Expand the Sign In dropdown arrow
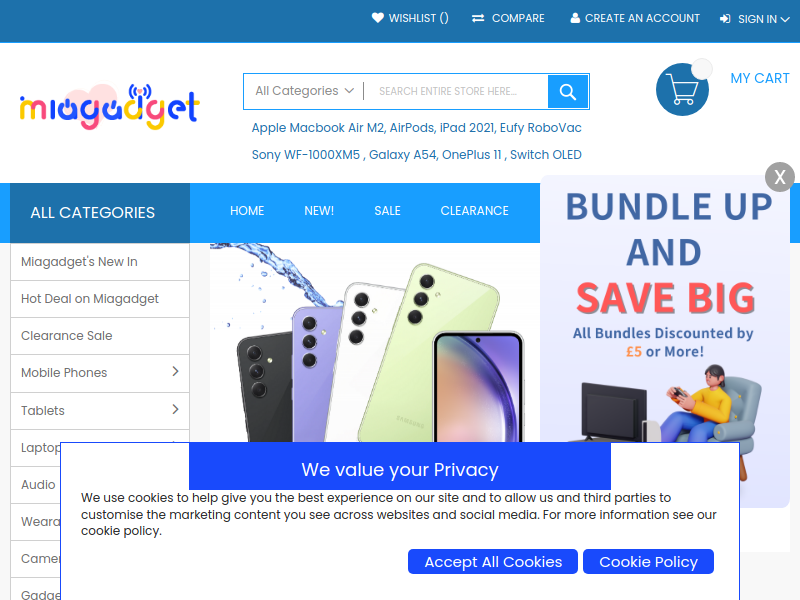The image size is (800, 600). (785, 19)
